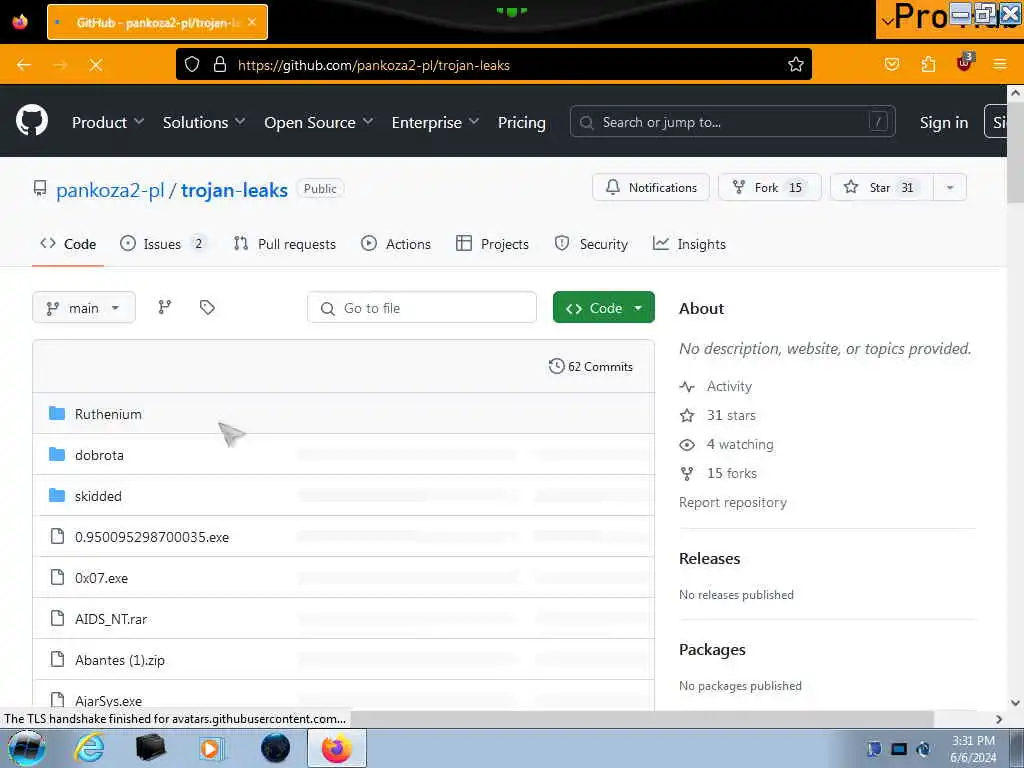Switch to the Projects tab
The image size is (1024, 768).
pyautogui.click(x=492, y=244)
